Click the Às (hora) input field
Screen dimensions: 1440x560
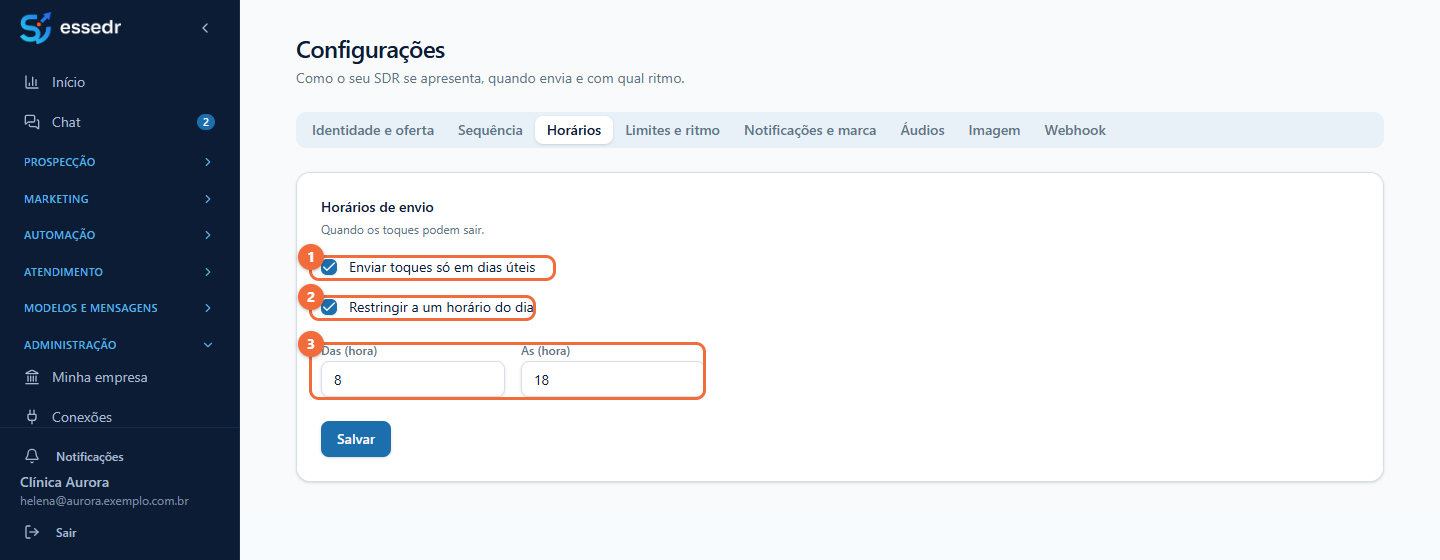click(x=613, y=380)
